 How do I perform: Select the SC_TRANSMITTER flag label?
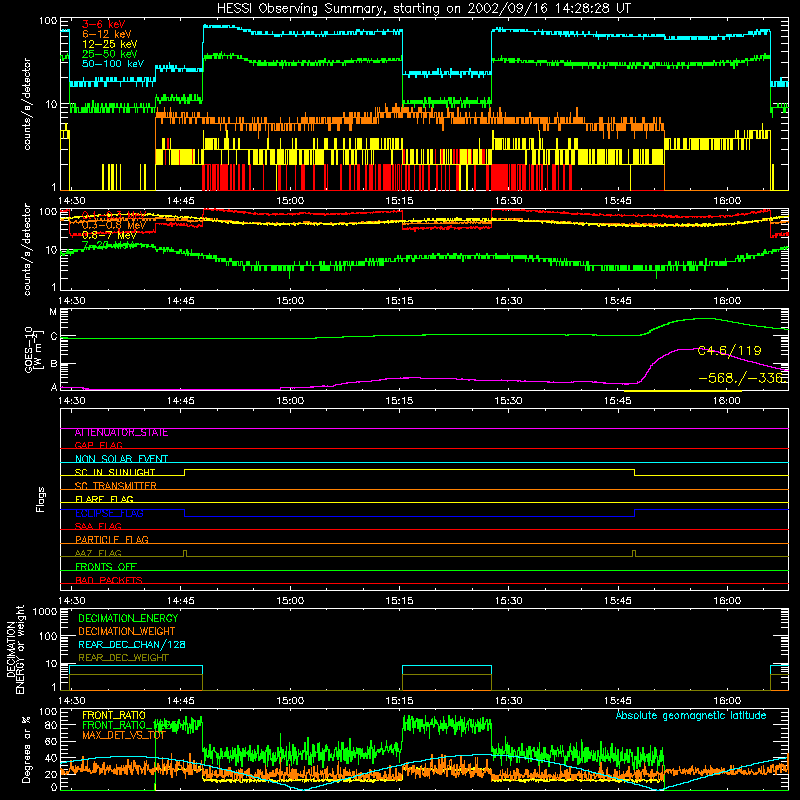point(116,486)
